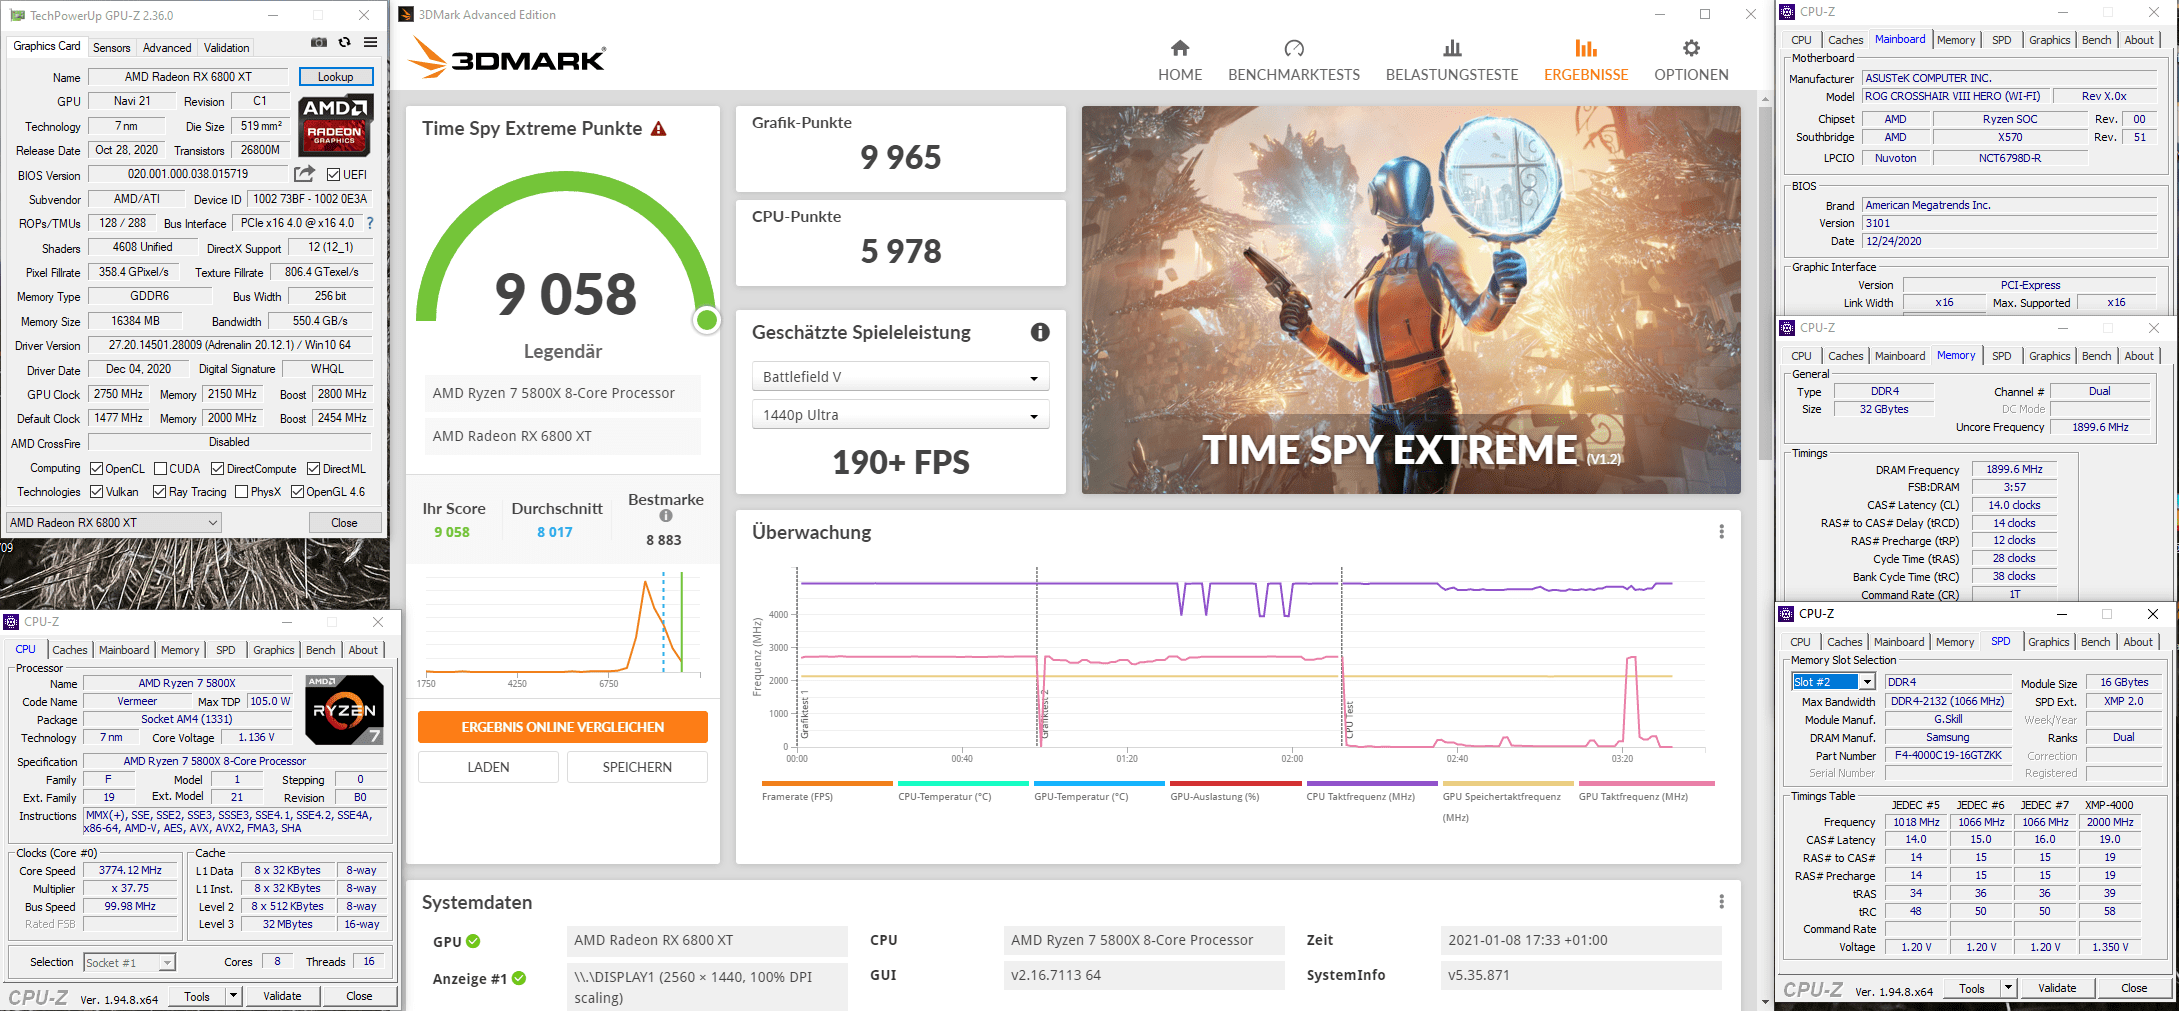Toggle the OpenGL 4.6 checkbox
Image resolution: width=2179 pixels, height=1011 pixels.
[x=297, y=492]
